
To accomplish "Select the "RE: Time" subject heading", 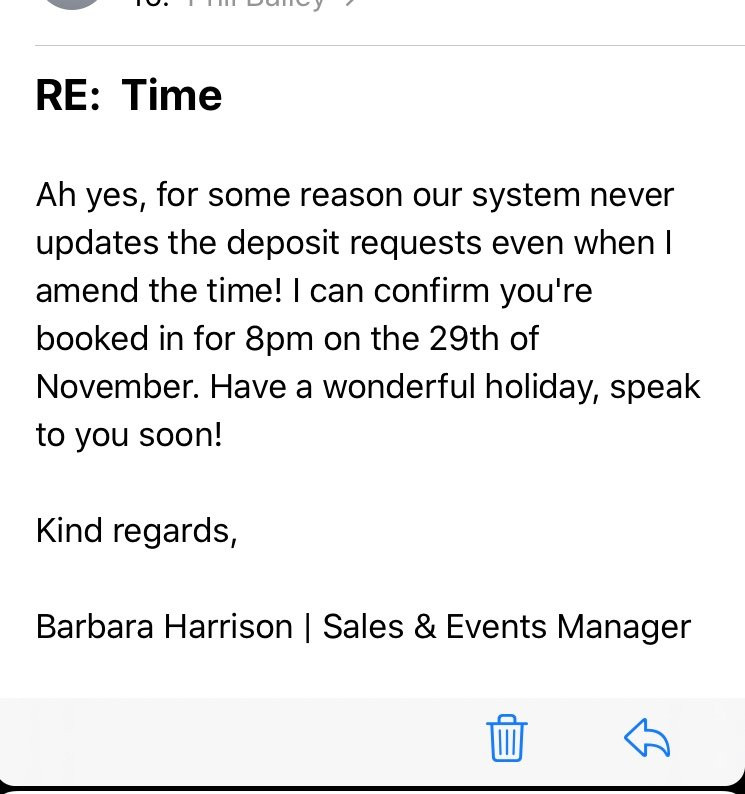I will point(129,95).
